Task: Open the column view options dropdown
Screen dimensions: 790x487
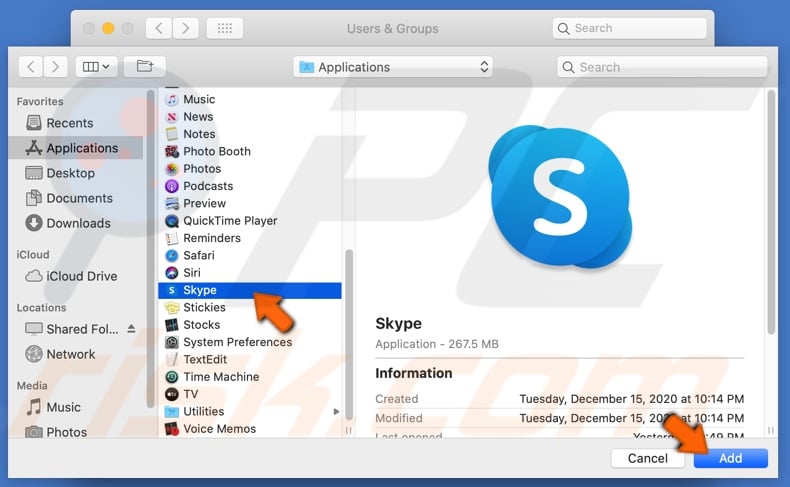Action: (96, 66)
